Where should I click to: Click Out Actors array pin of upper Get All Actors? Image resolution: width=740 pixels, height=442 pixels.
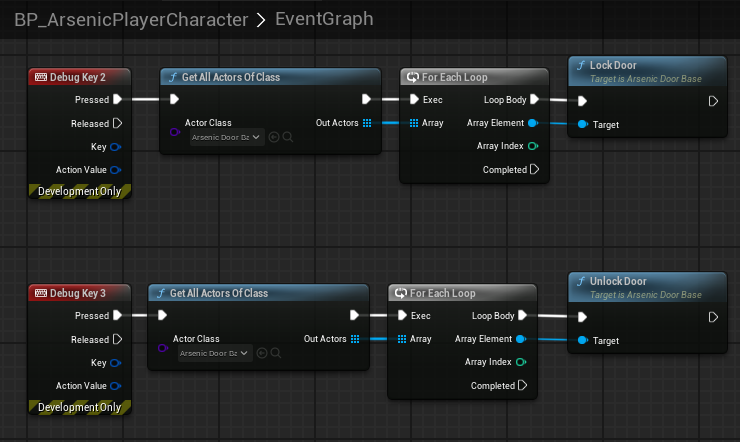point(367,123)
